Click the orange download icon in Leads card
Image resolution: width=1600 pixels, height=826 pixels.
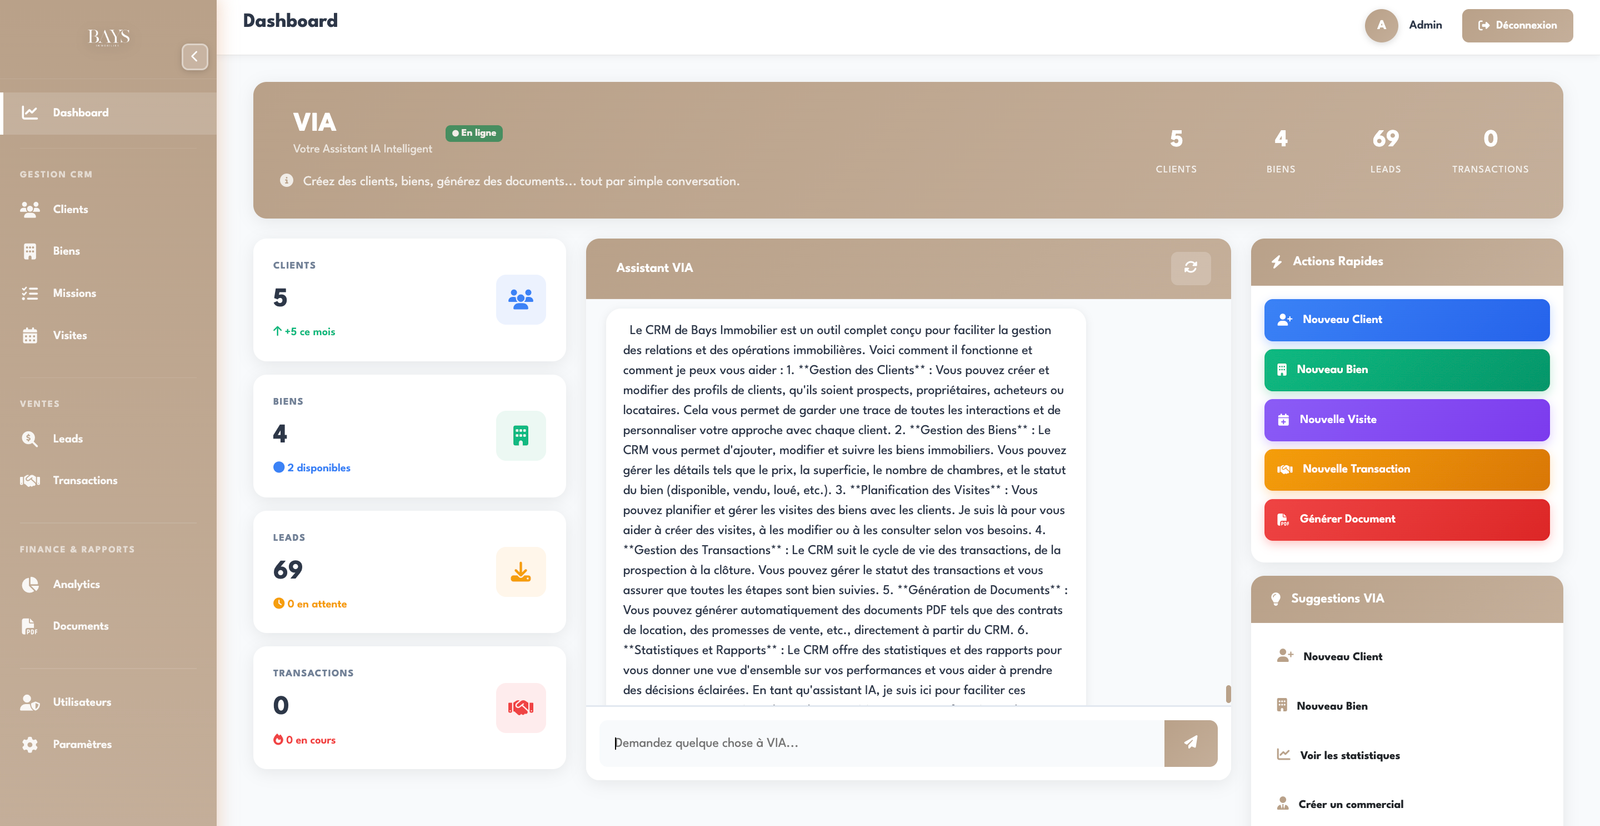[x=520, y=572]
